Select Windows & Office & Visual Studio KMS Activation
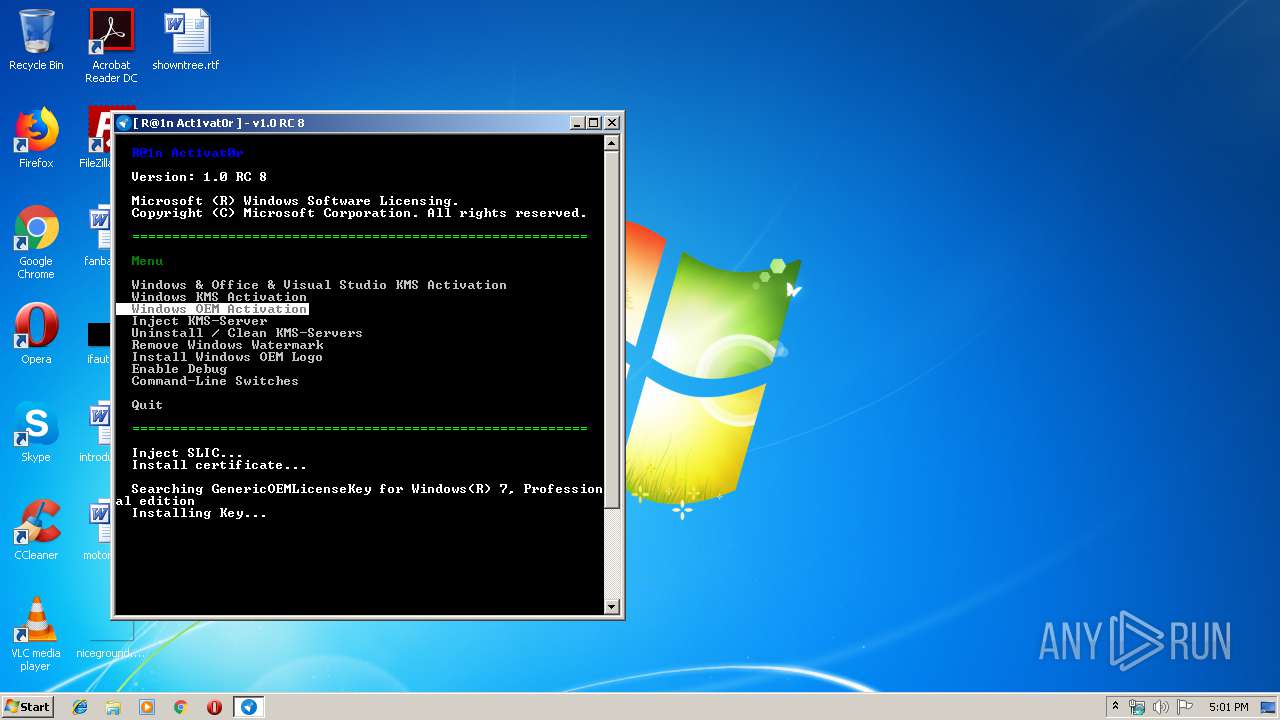This screenshot has height=720, width=1280. click(319, 285)
